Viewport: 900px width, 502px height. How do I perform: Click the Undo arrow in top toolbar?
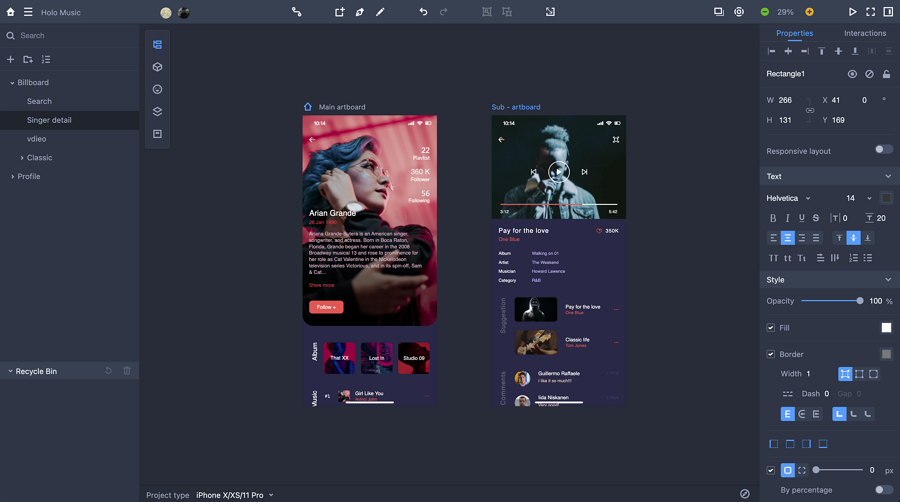[x=423, y=12]
